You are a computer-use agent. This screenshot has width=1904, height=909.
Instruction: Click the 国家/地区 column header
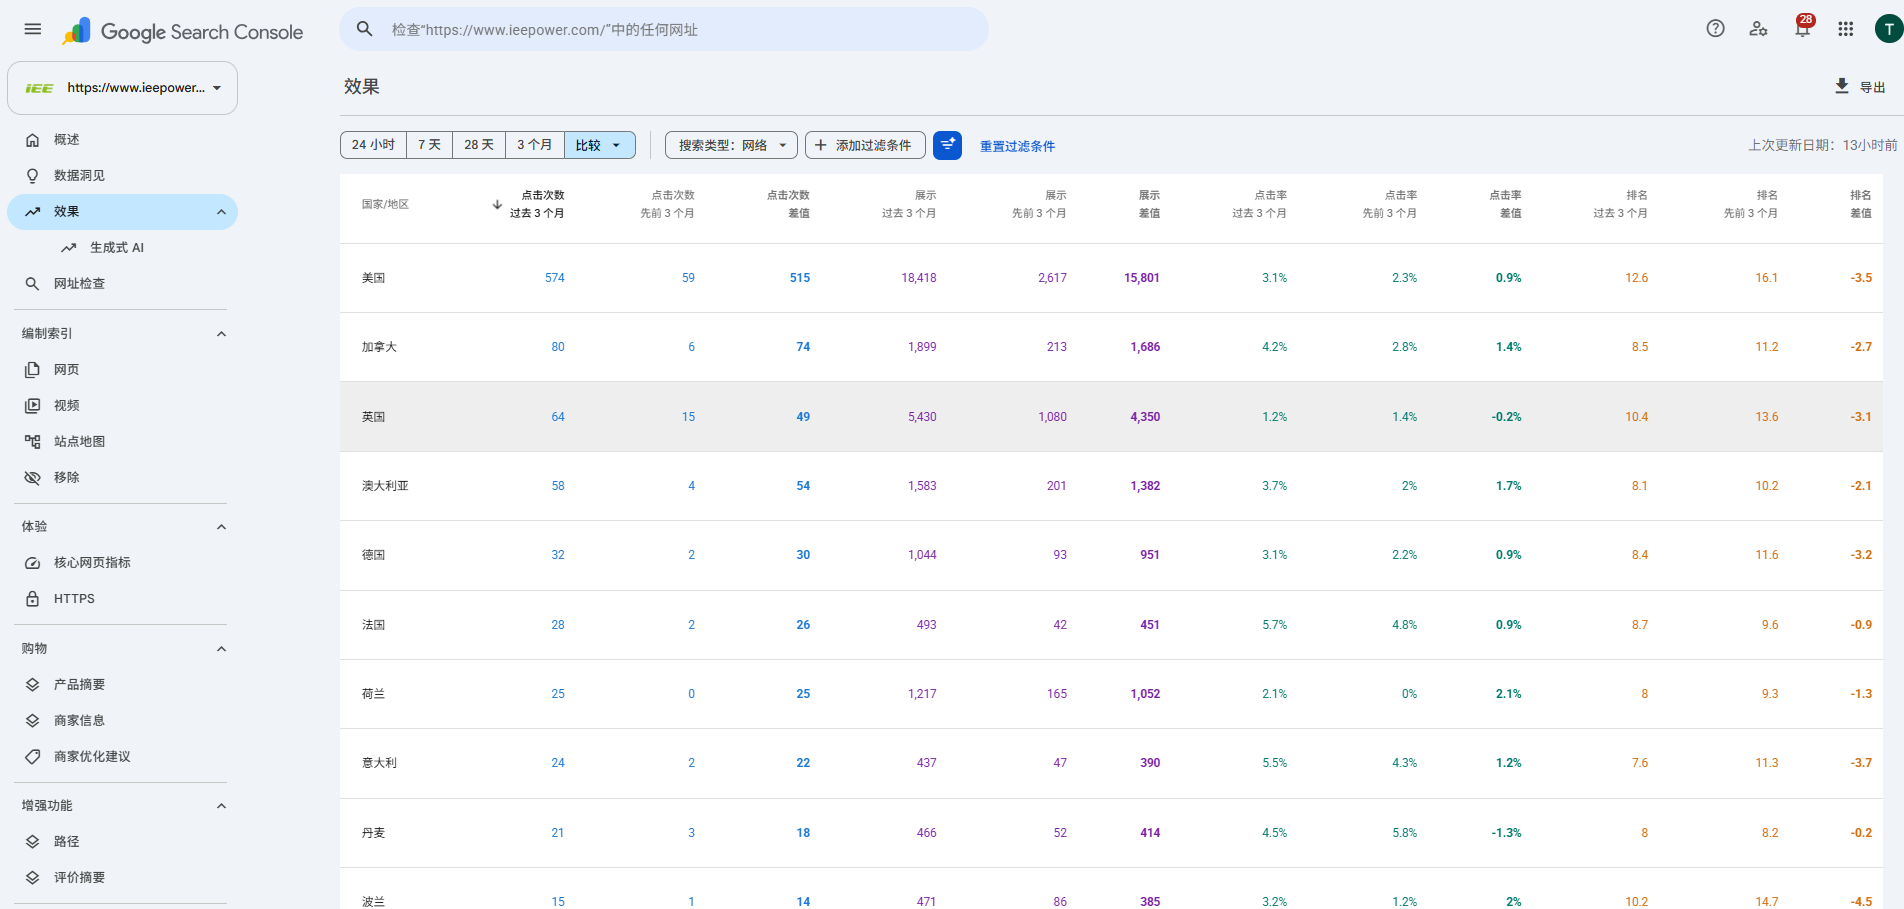click(x=385, y=204)
